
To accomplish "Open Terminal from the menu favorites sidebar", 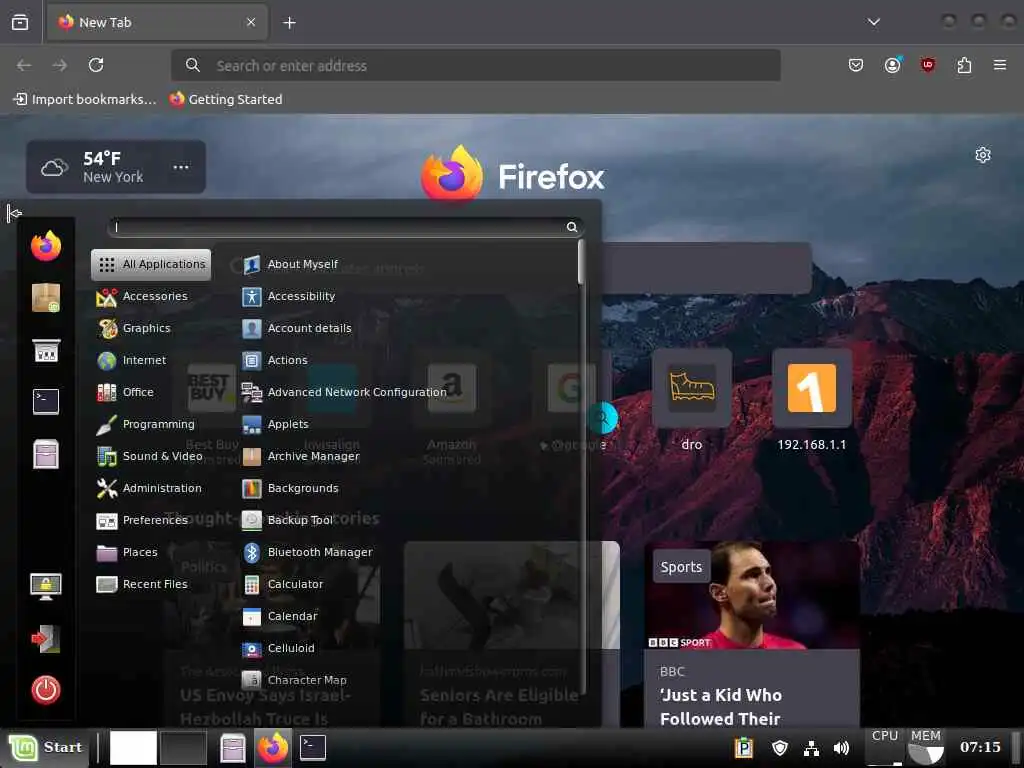I will click(46, 401).
